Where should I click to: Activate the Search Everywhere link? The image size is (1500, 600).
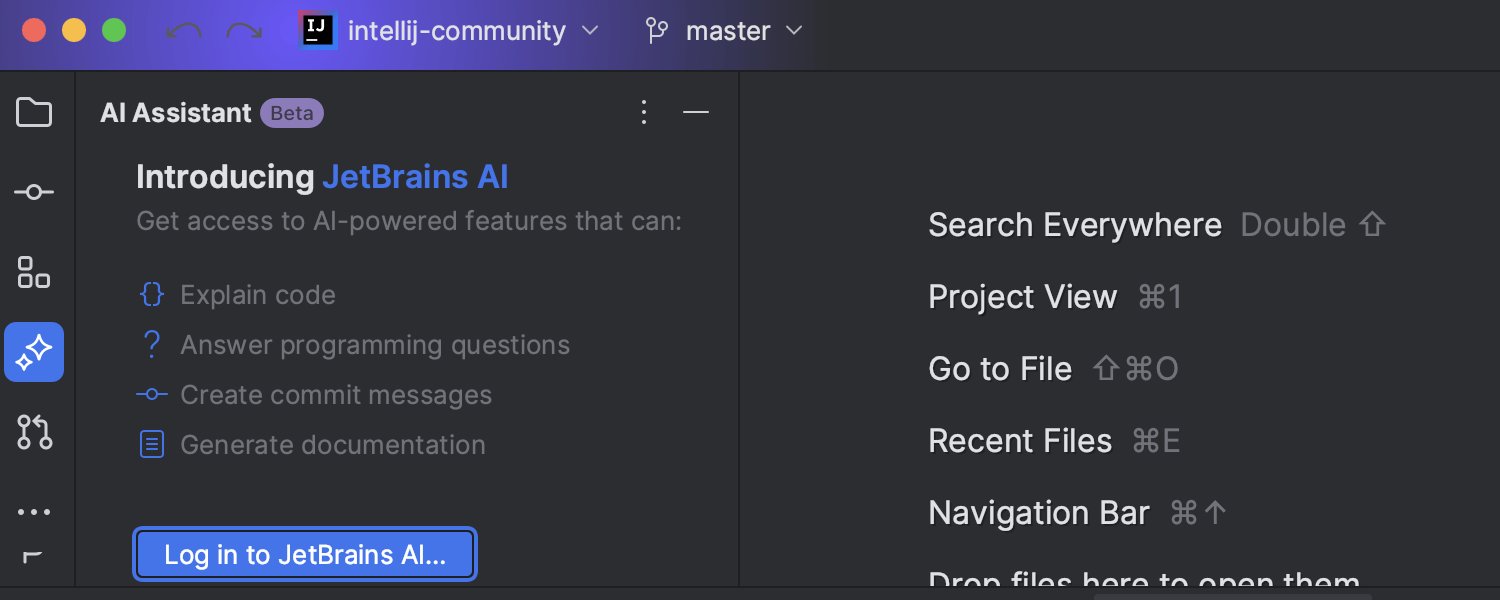click(1075, 224)
